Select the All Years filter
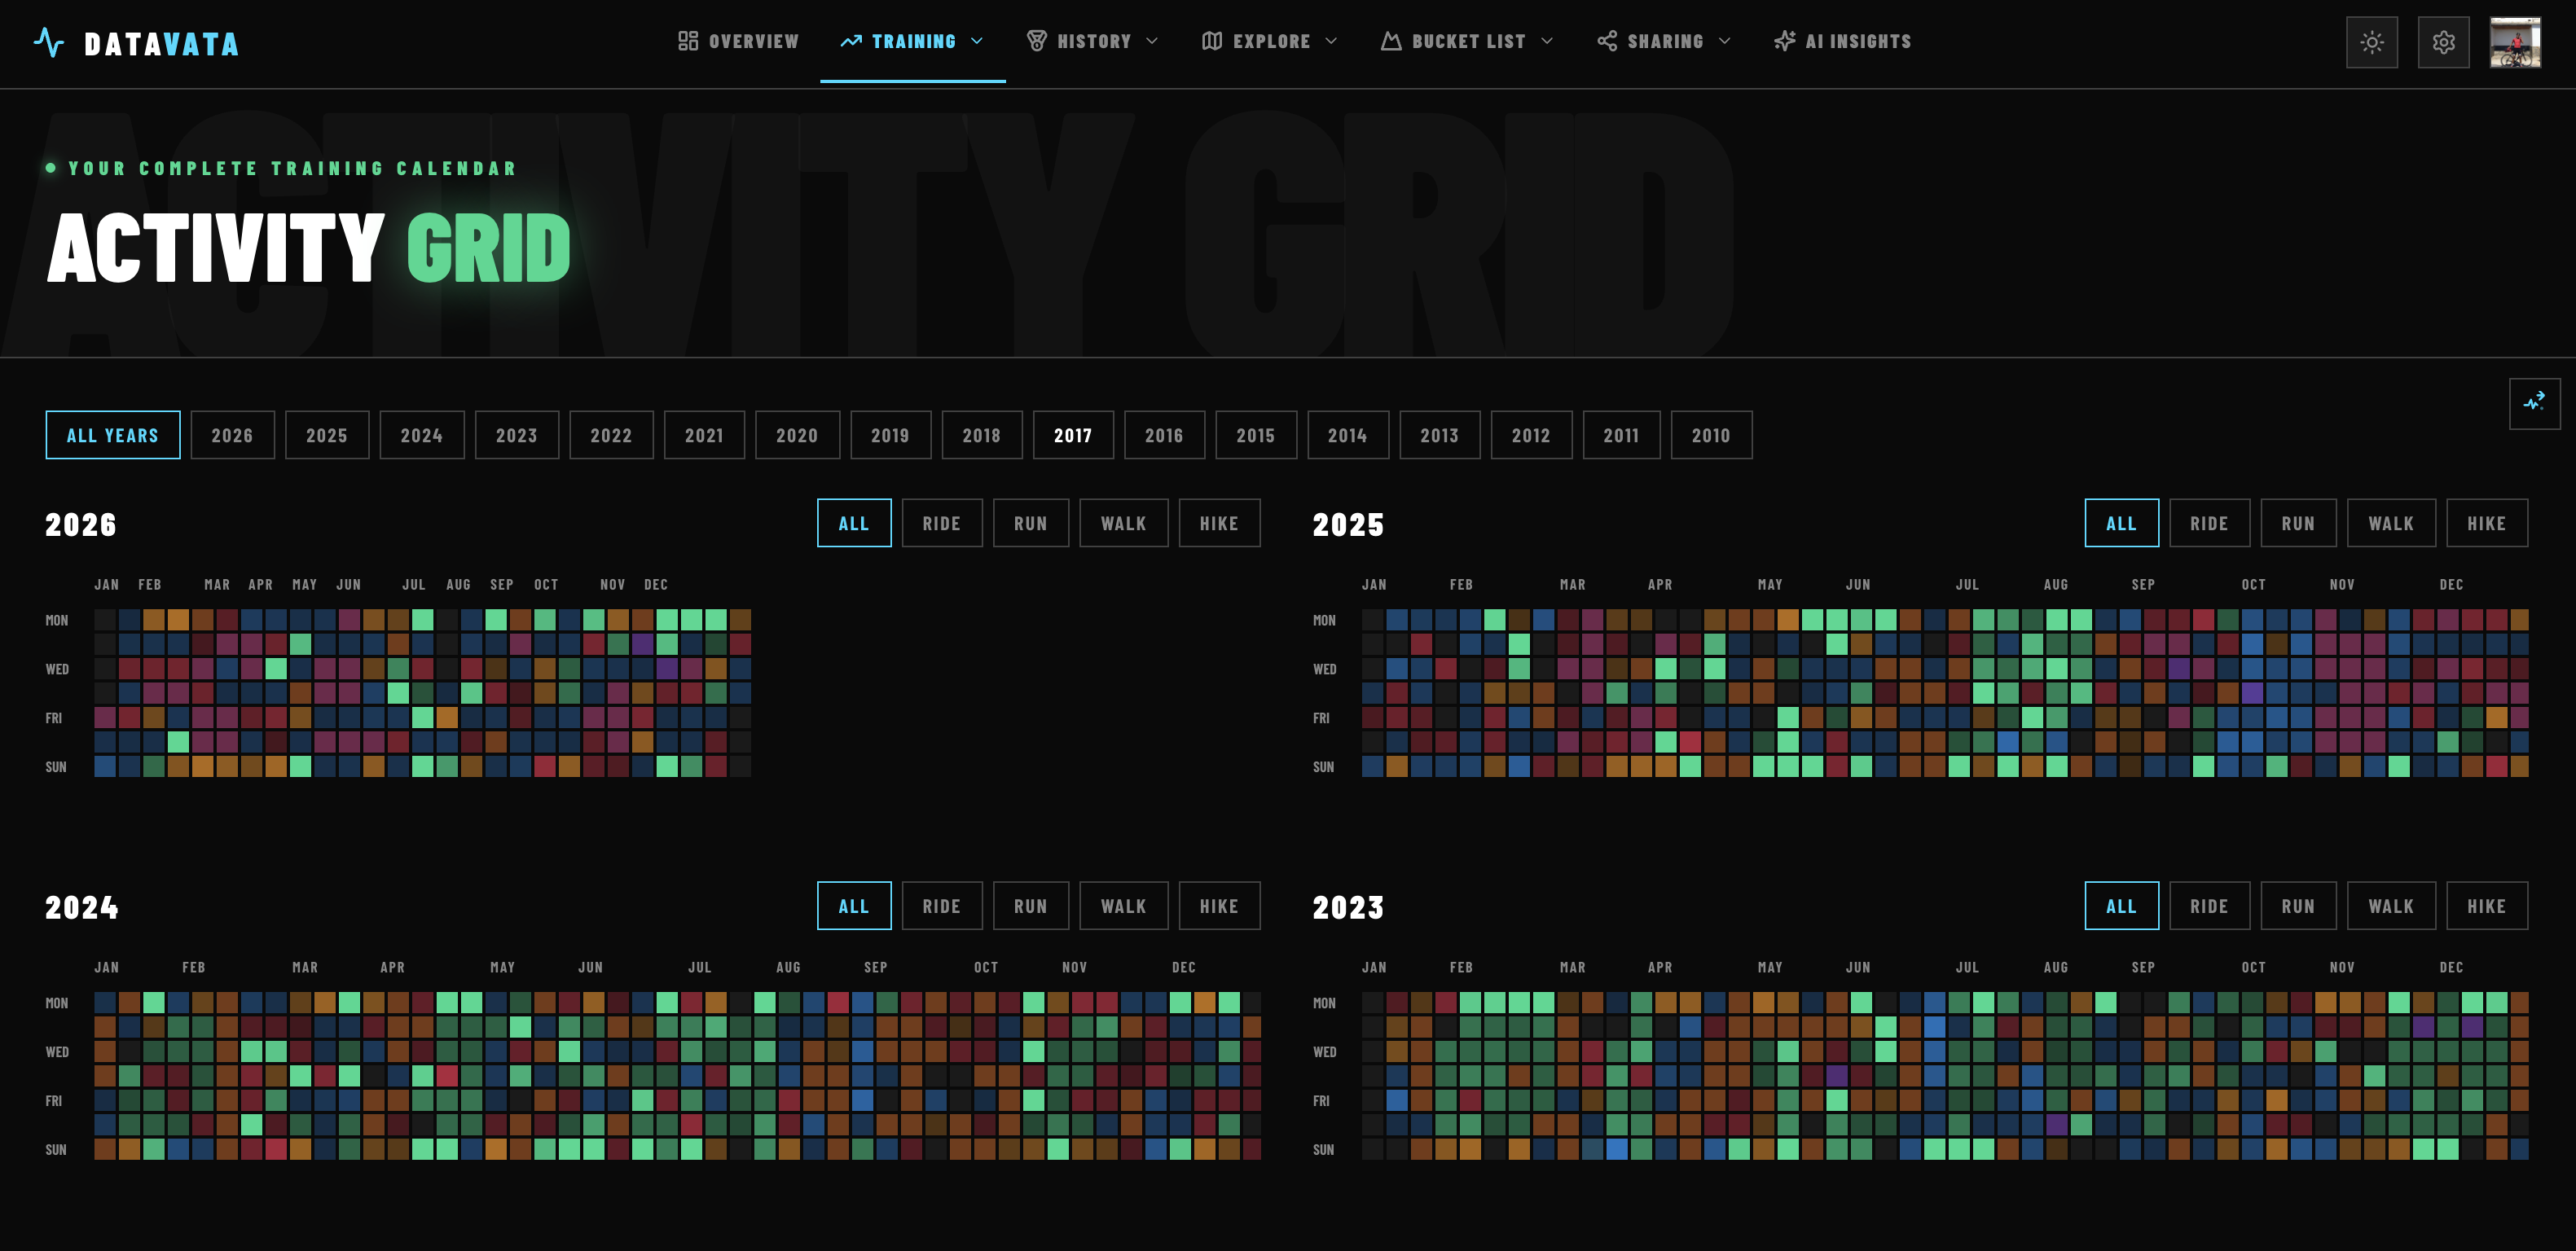This screenshot has width=2576, height=1251. click(113, 435)
